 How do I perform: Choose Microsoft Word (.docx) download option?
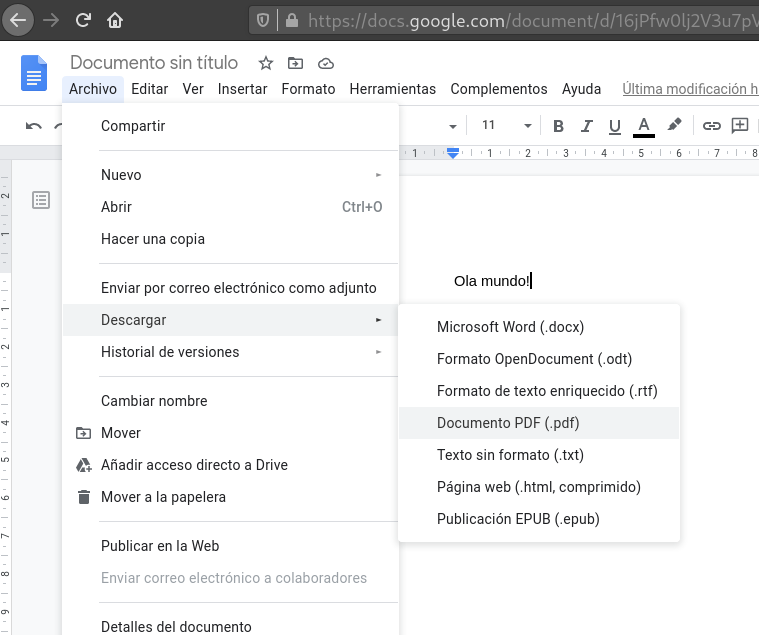pos(510,327)
